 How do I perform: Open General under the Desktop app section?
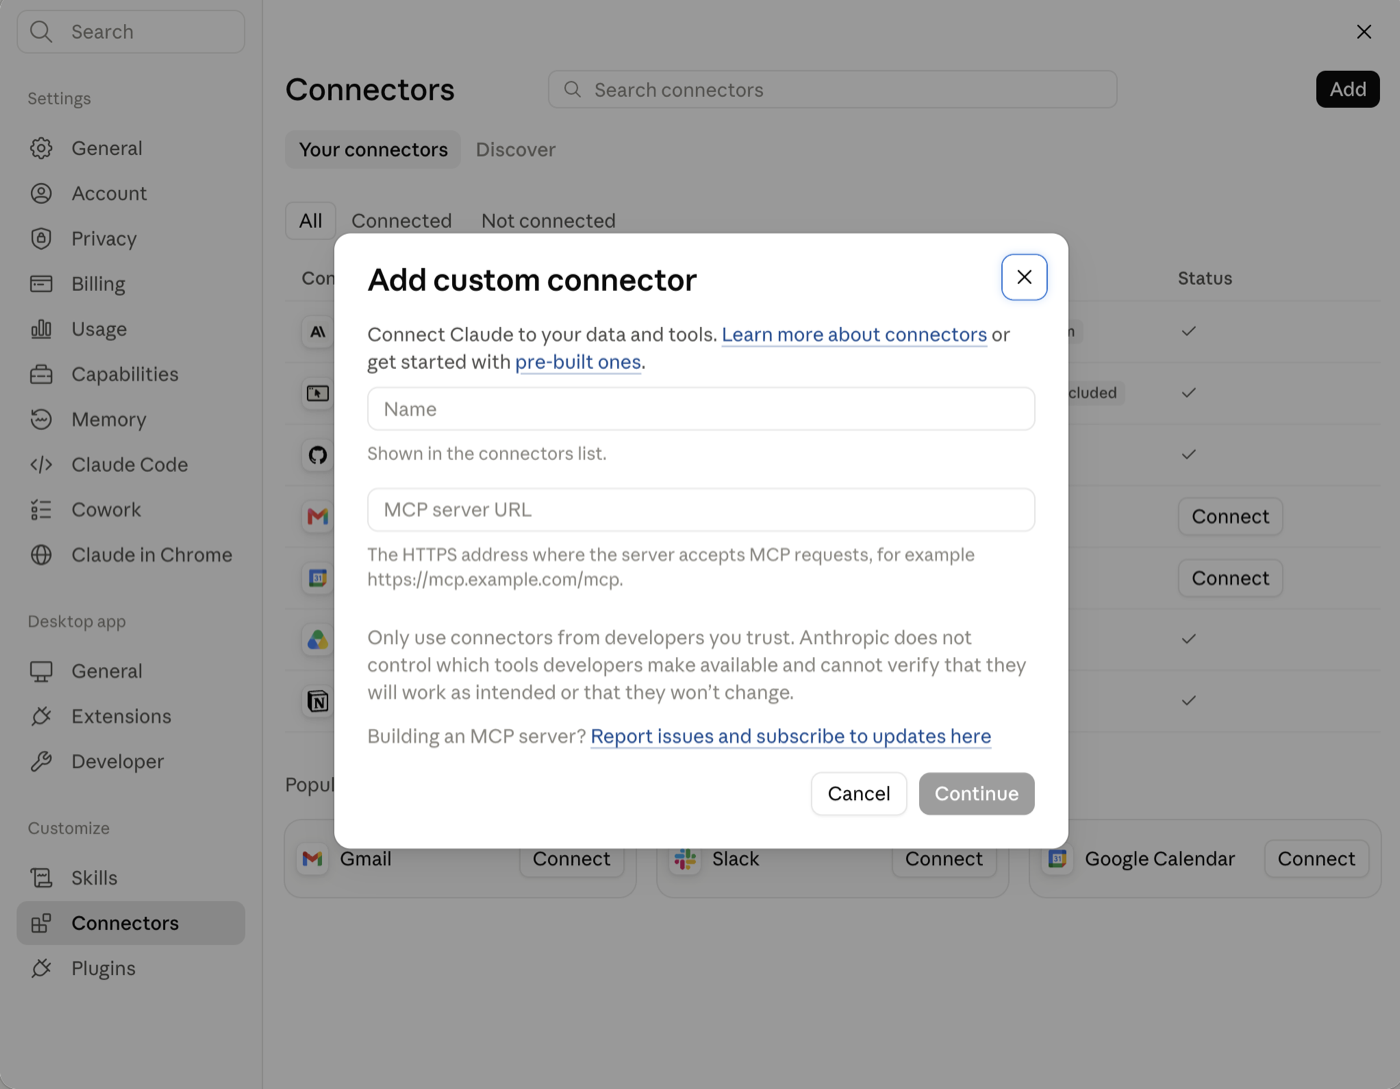coord(131,671)
